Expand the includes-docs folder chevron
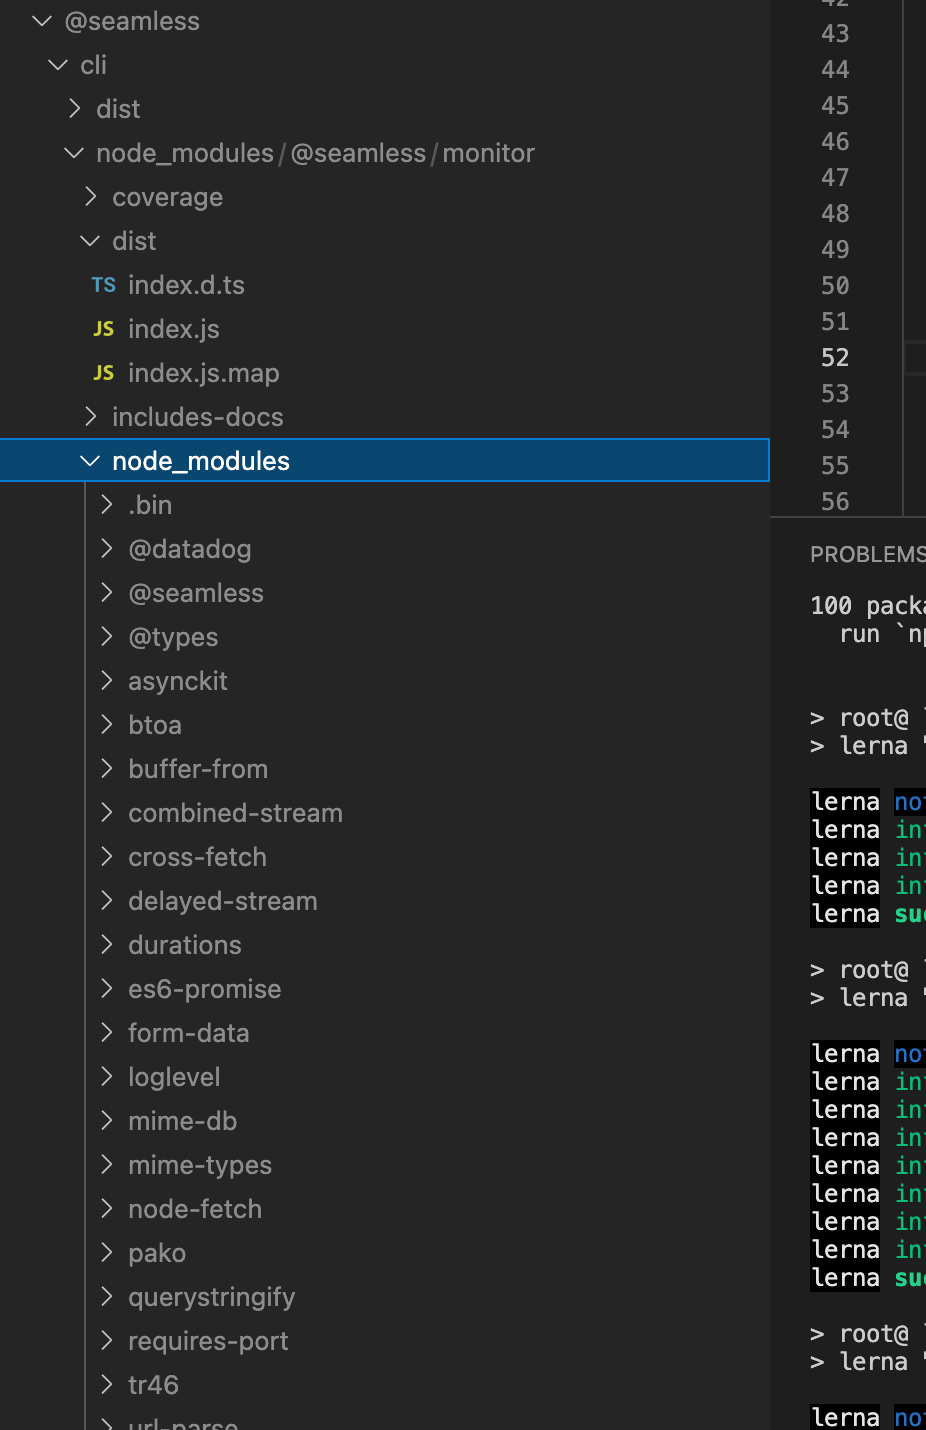Viewport: 926px width, 1430px height. click(x=90, y=417)
